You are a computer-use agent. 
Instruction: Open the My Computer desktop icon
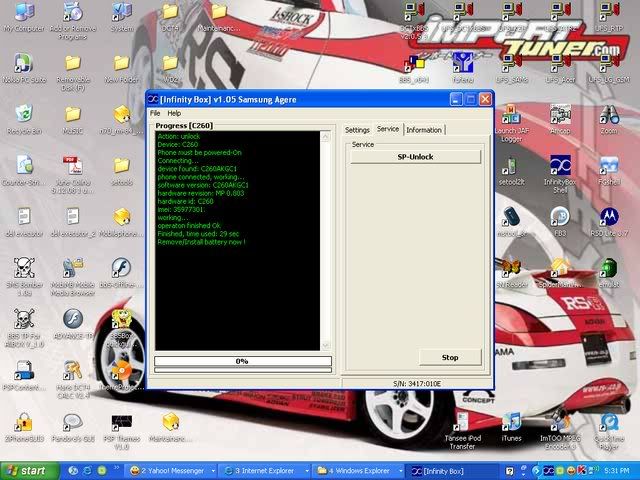tap(24, 17)
